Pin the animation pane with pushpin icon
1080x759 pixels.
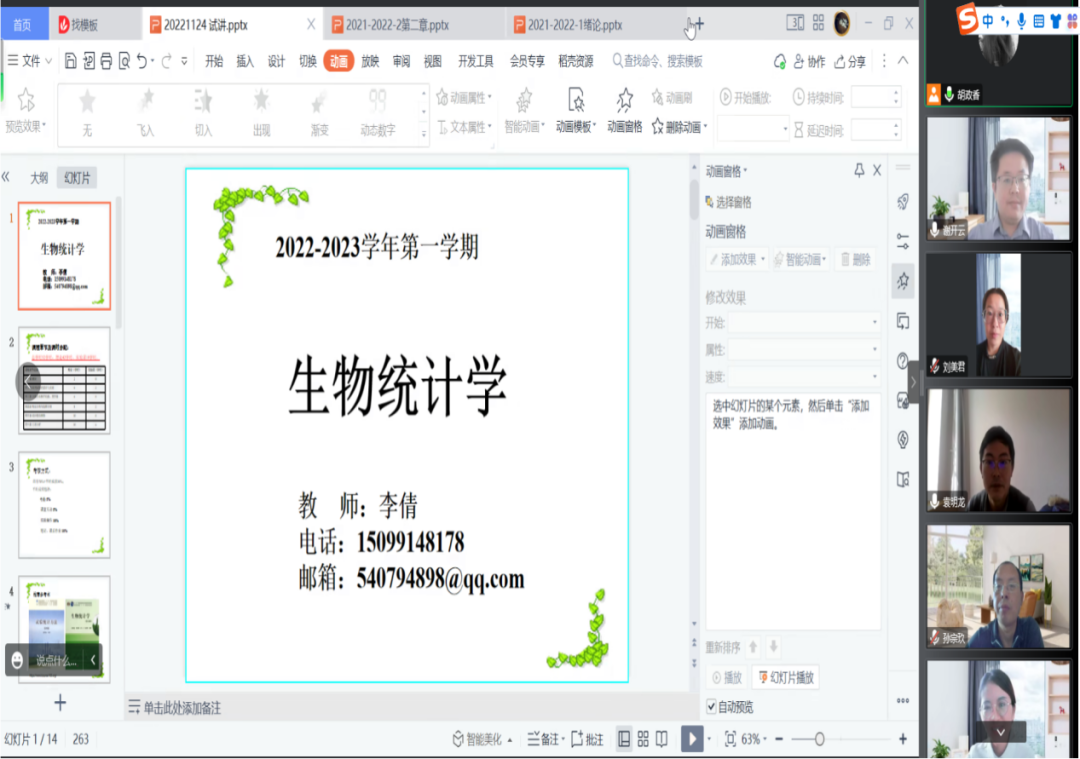point(858,171)
